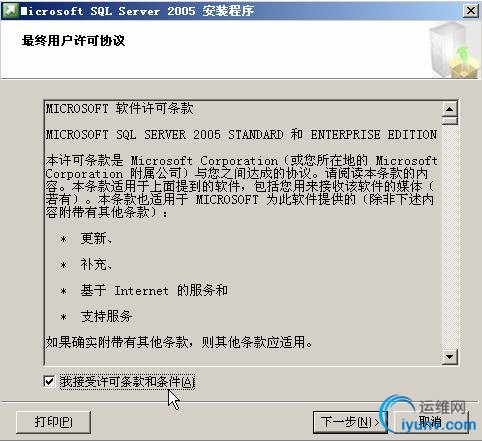The image size is (482, 441).
Task: Toggle the 我接受许可条款和条件 checkbox
Action: pyautogui.click(x=49, y=381)
